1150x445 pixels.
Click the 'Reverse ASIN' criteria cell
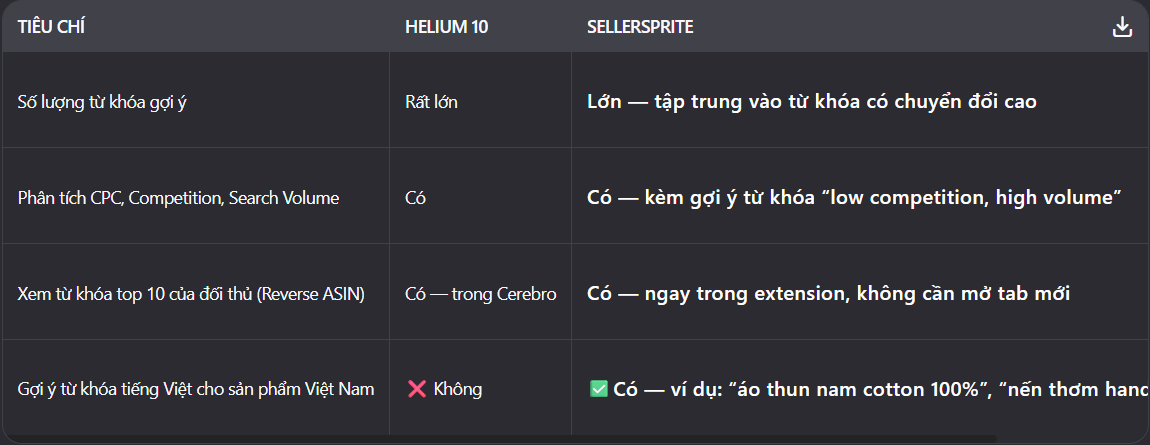click(191, 294)
